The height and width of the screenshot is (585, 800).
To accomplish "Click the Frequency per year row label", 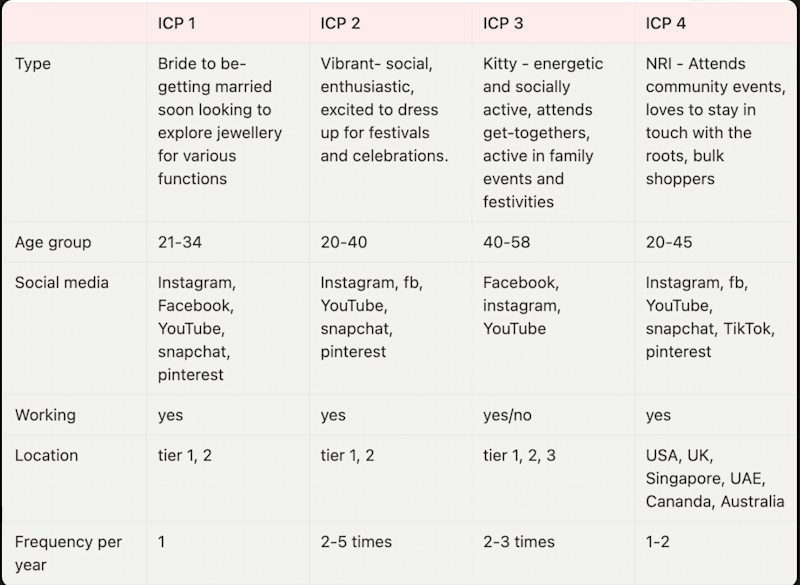I will tap(68, 553).
